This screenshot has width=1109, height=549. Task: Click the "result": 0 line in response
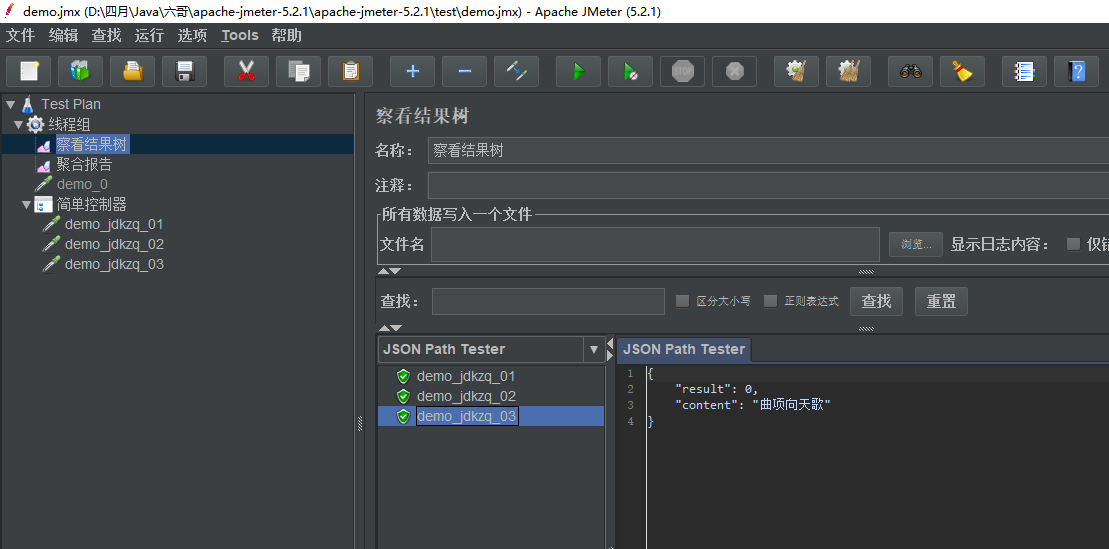point(716,389)
